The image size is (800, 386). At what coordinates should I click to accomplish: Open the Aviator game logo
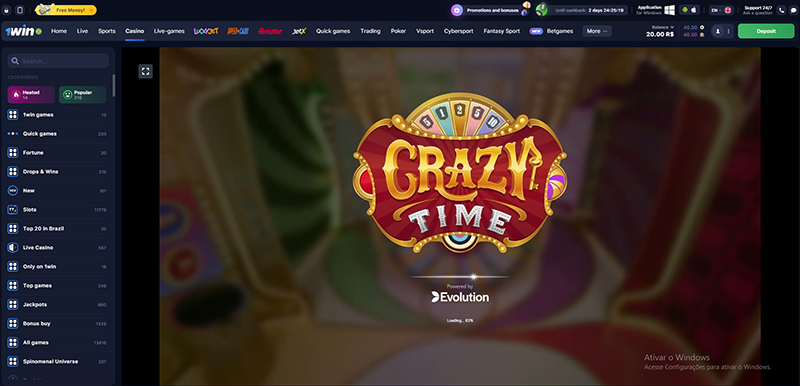coord(270,31)
